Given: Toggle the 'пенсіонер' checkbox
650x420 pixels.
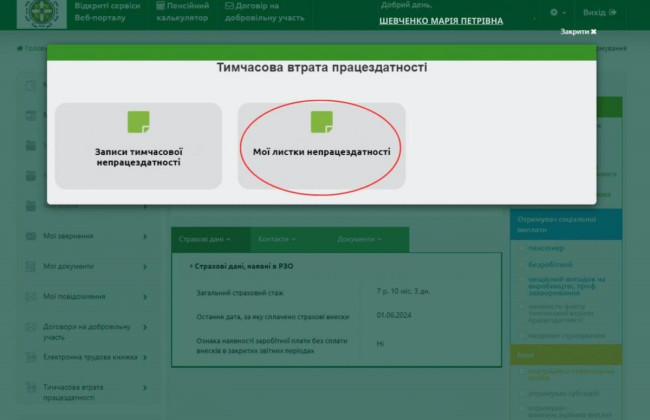Looking at the screenshot, I should [522, 248].
